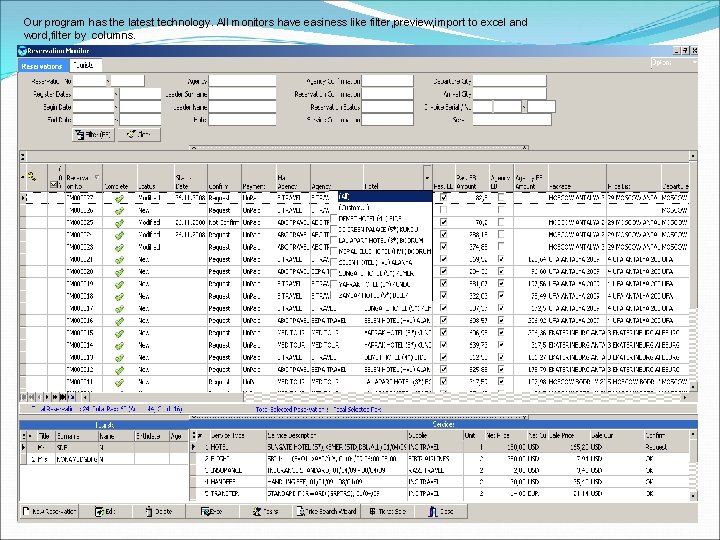Toggle Res. LL checkbox in the first grid row
The image size is (720, 540).
point(443,197)
